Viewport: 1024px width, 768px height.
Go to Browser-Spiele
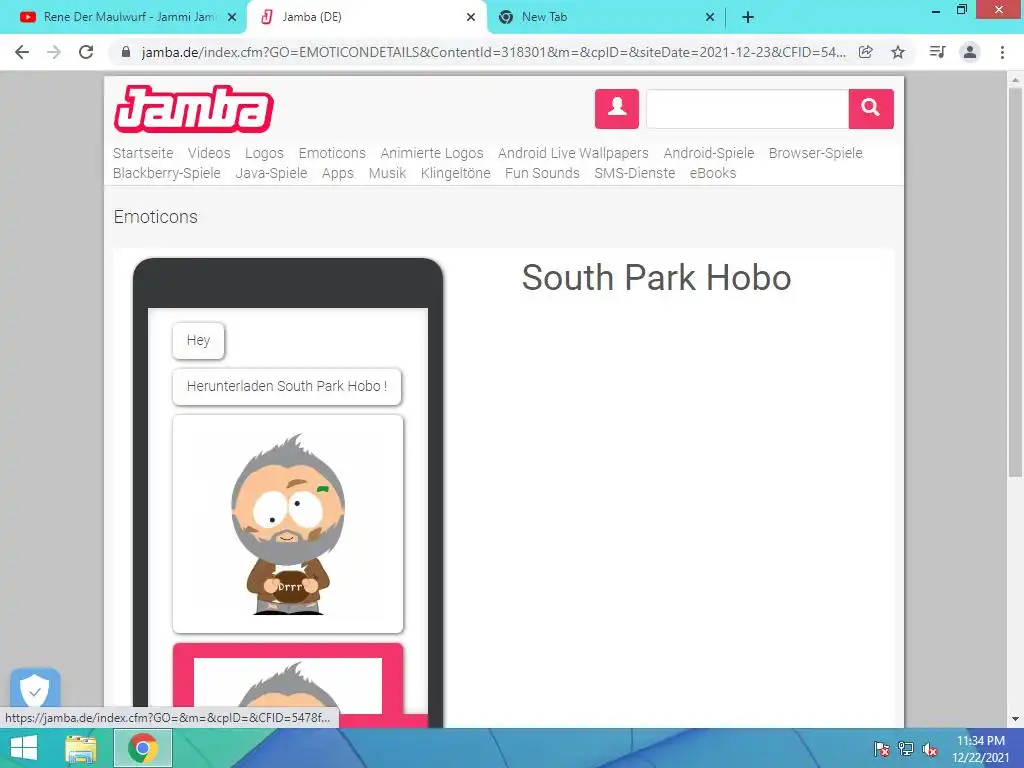pos(816,153)
